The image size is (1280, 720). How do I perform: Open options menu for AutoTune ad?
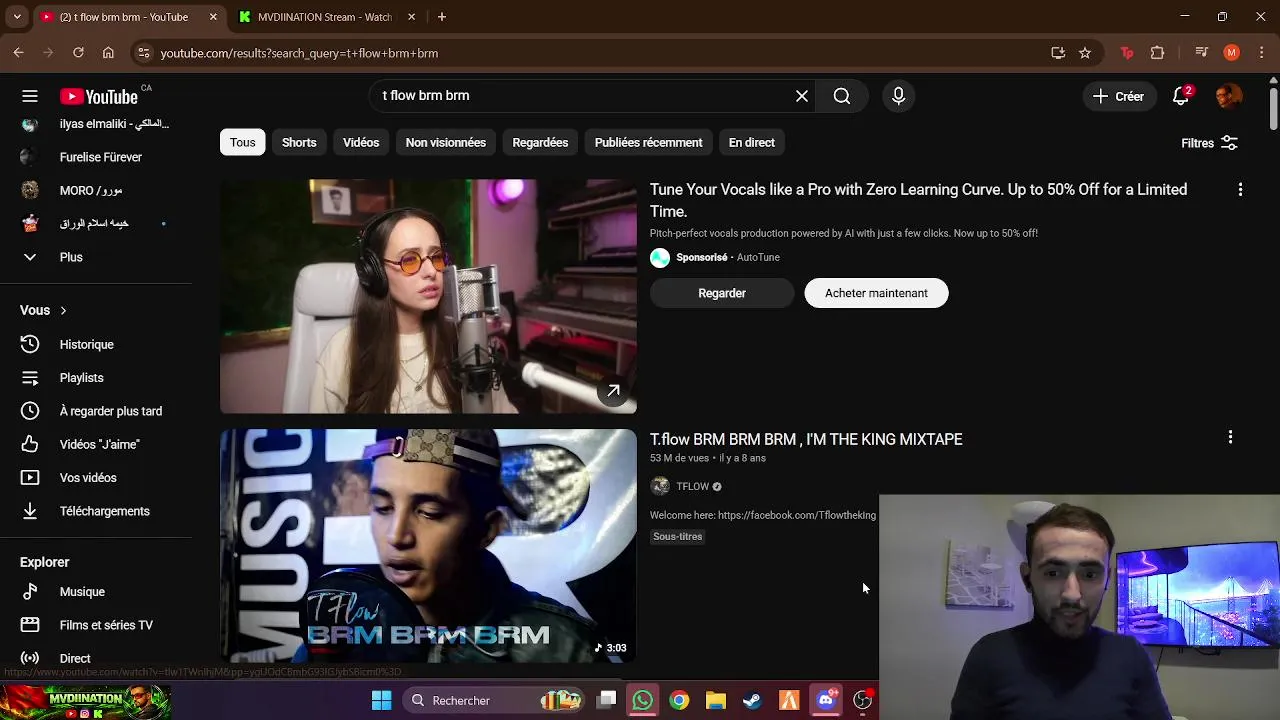[x=1240, y=189]
